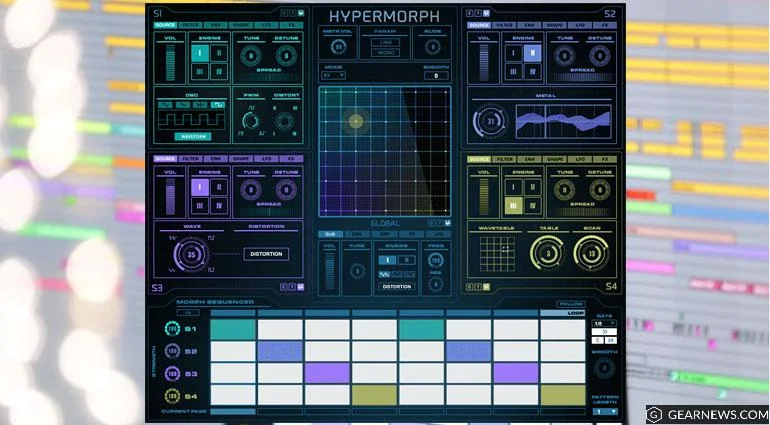Adjust the S4 VOL level slider
The image size is (770, 425).
coord(484,196)
